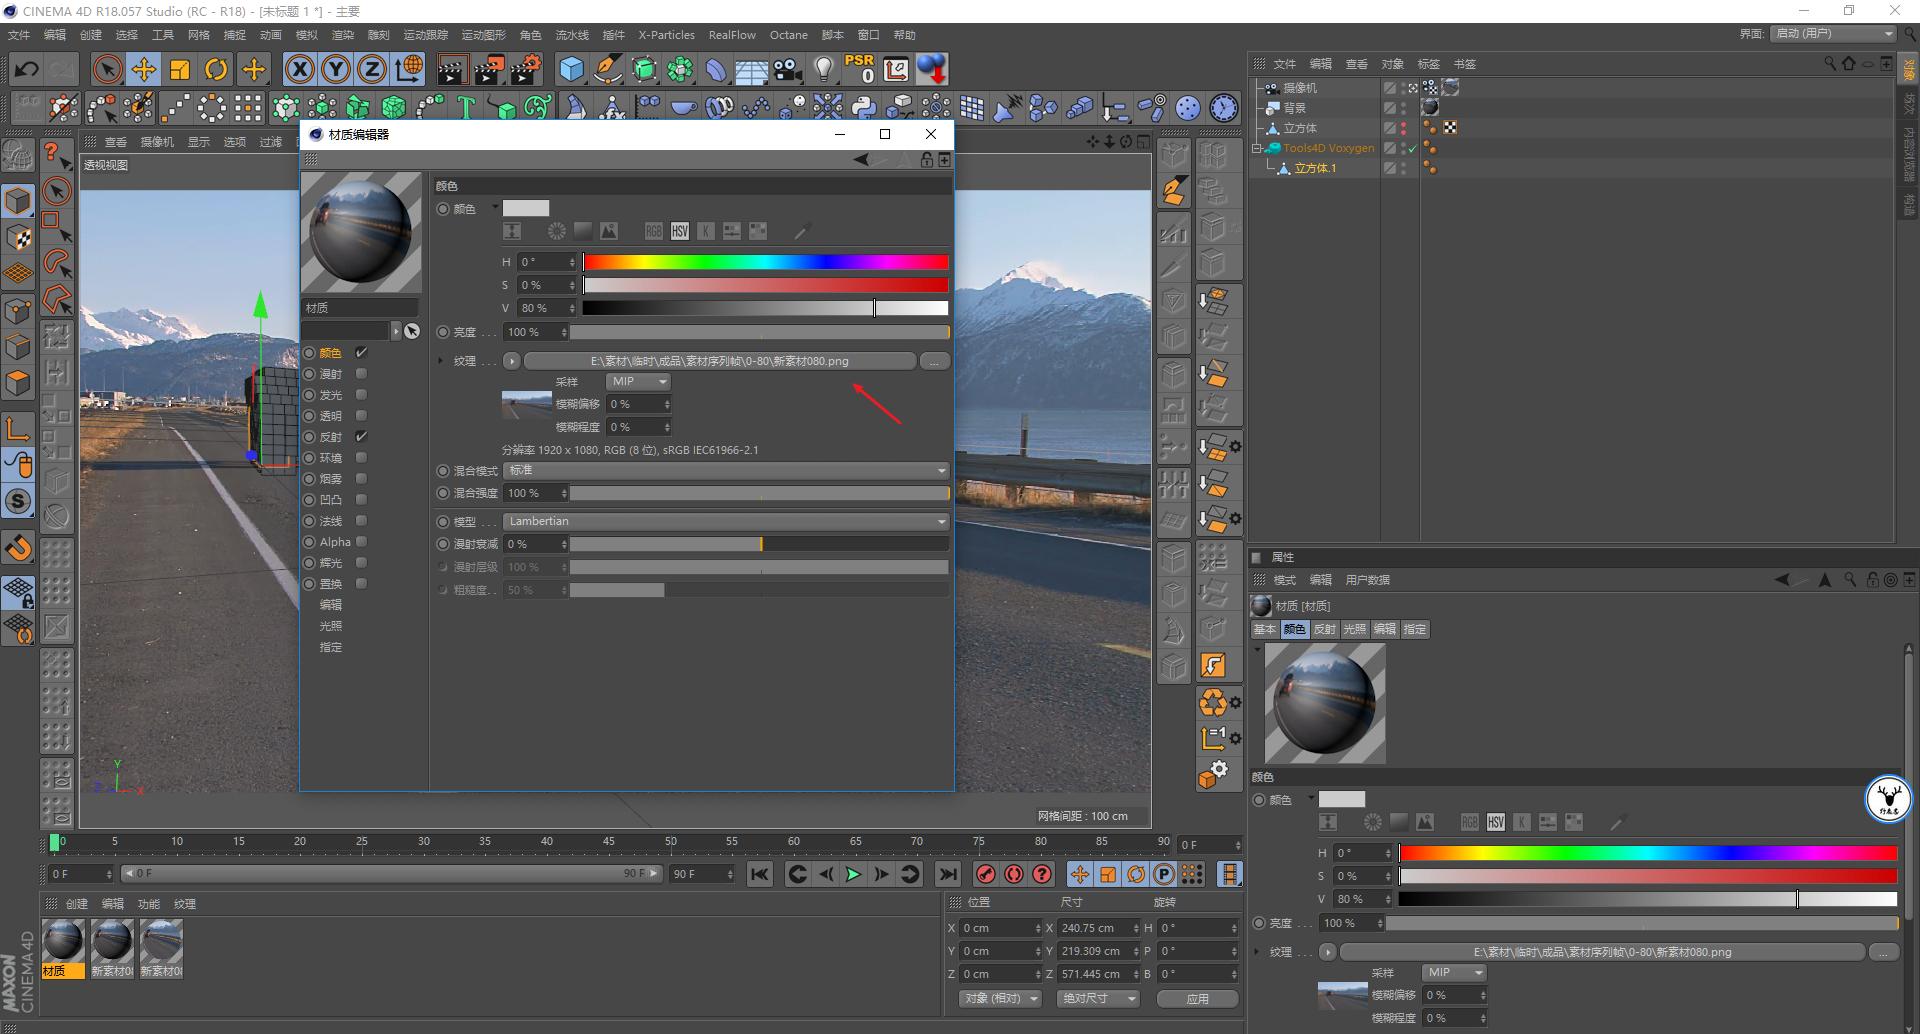Click the 应用 button
The image size is (1920, 1034).
point(1197,998)
